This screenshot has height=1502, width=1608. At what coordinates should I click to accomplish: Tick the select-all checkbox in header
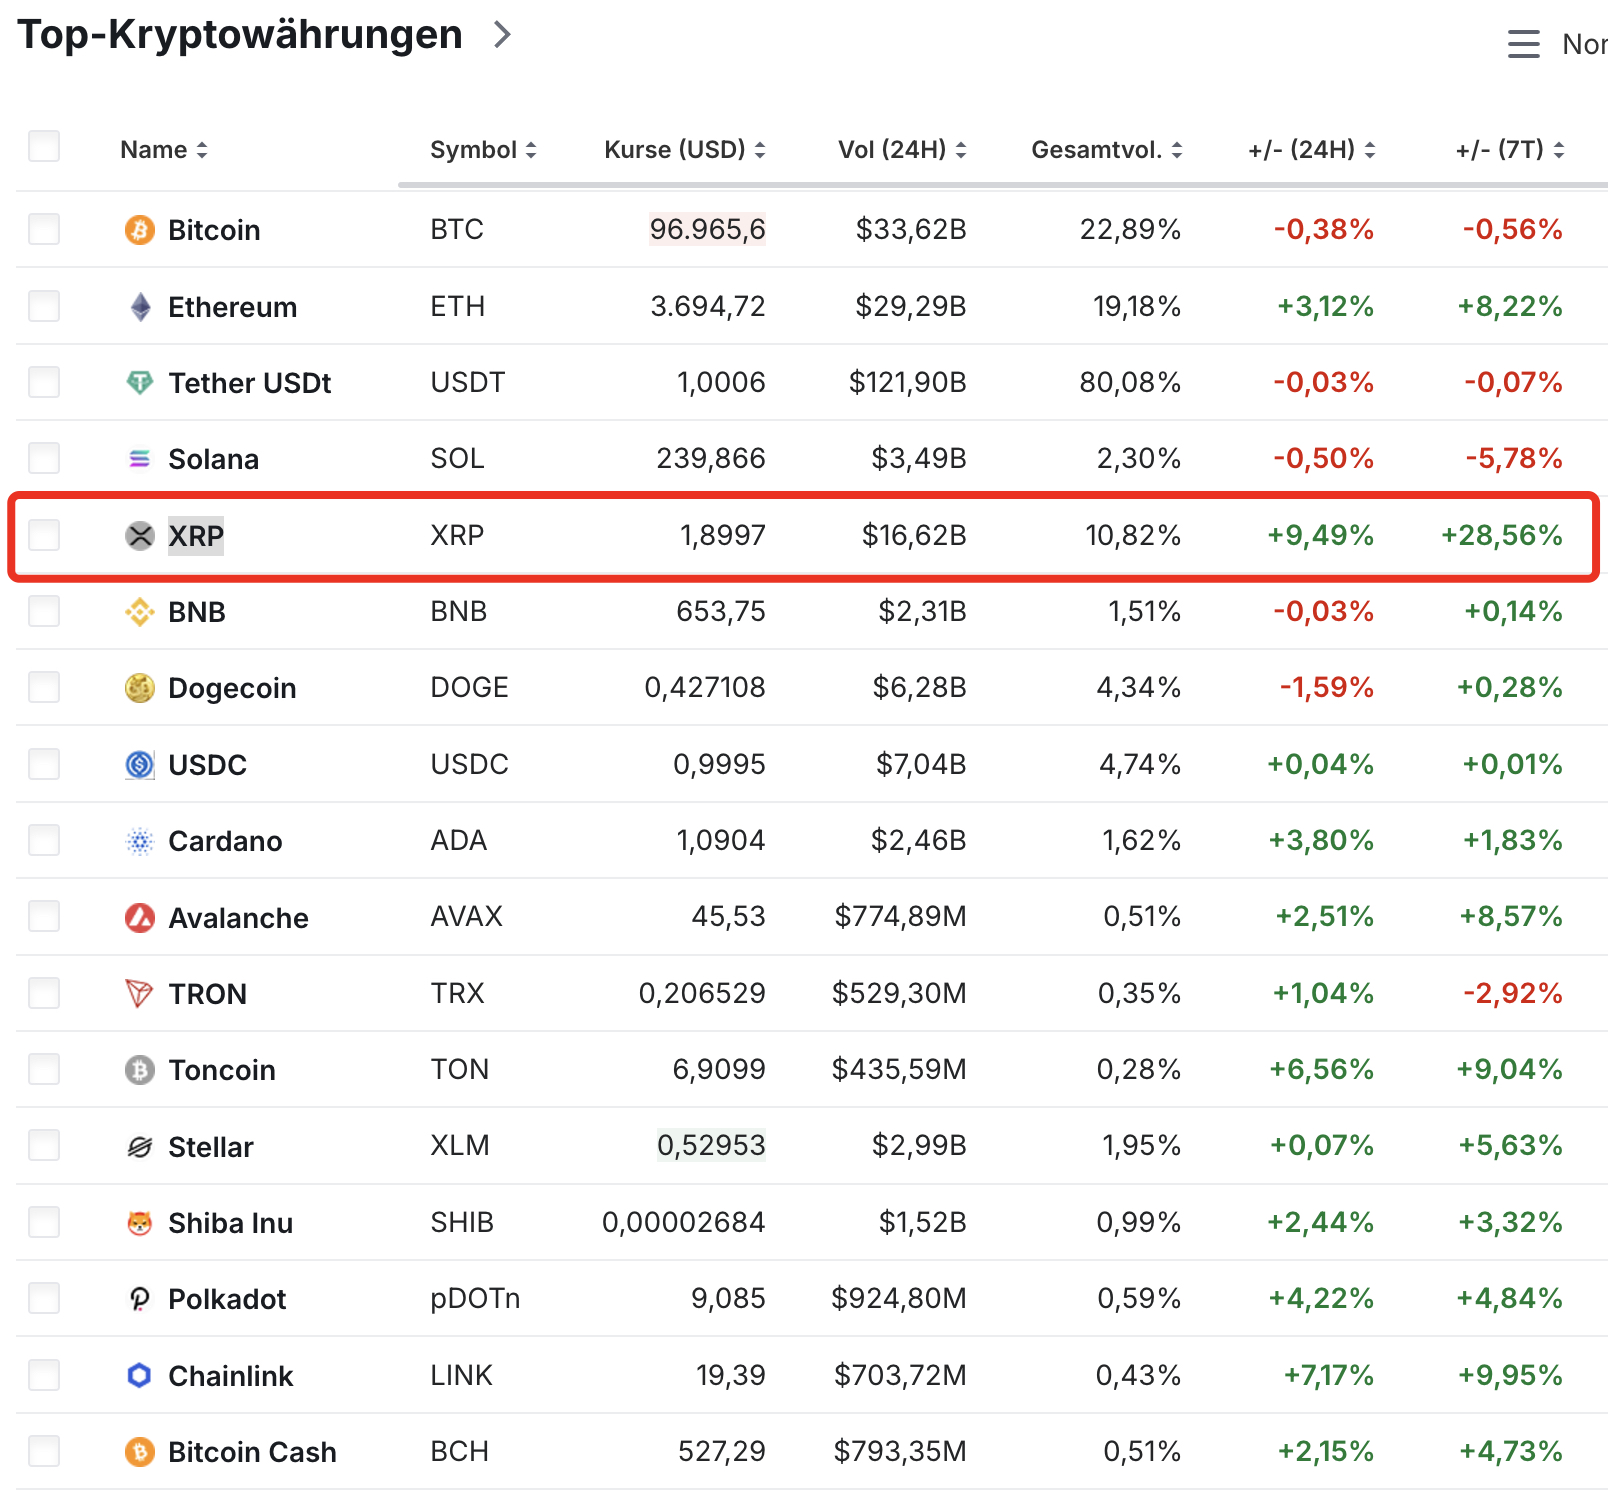[x=44, y=146]
